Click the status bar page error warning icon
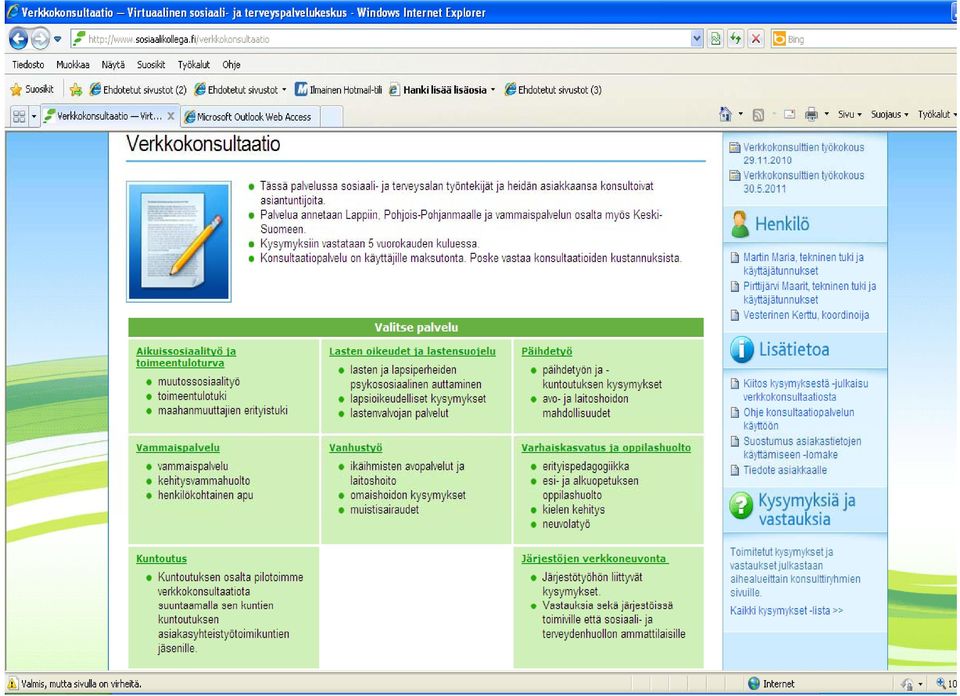The image size is (960, 696). click(12, 684)
